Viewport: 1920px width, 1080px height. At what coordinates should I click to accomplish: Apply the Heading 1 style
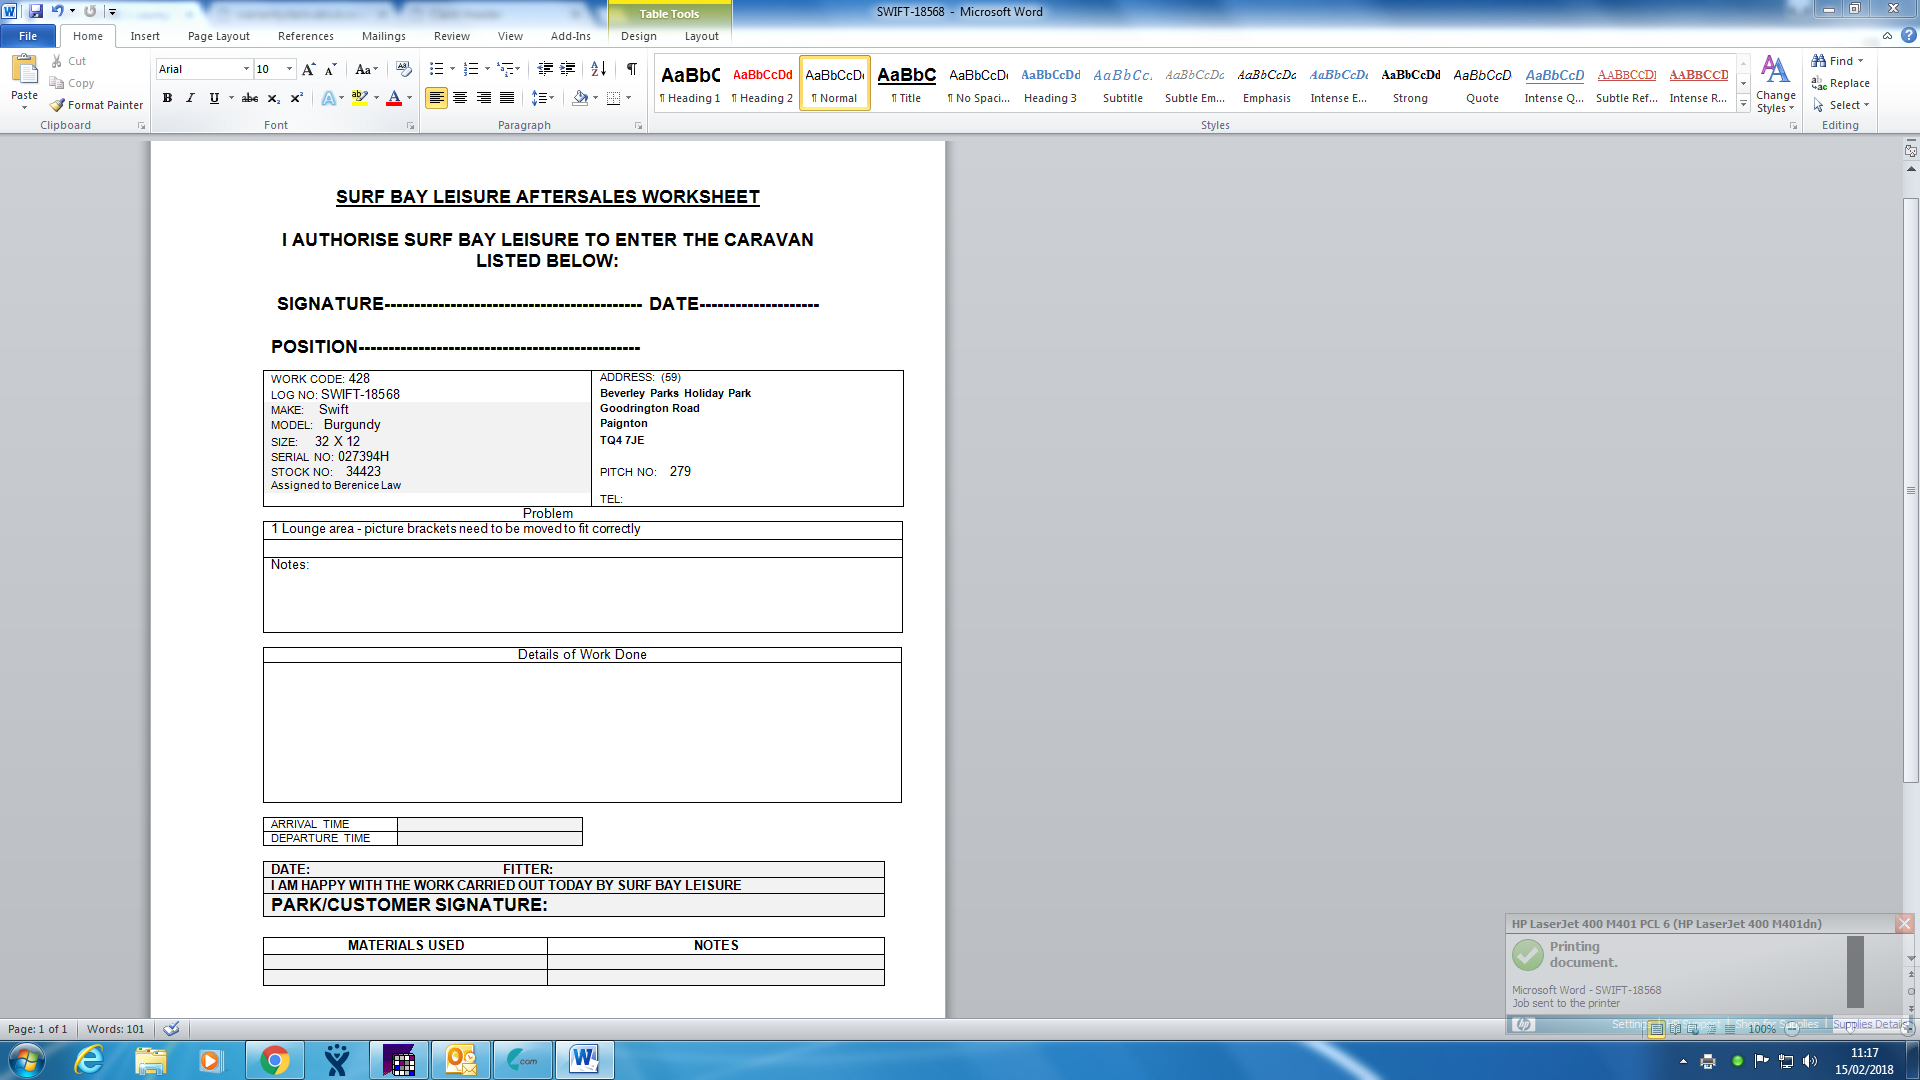point(690,83)
